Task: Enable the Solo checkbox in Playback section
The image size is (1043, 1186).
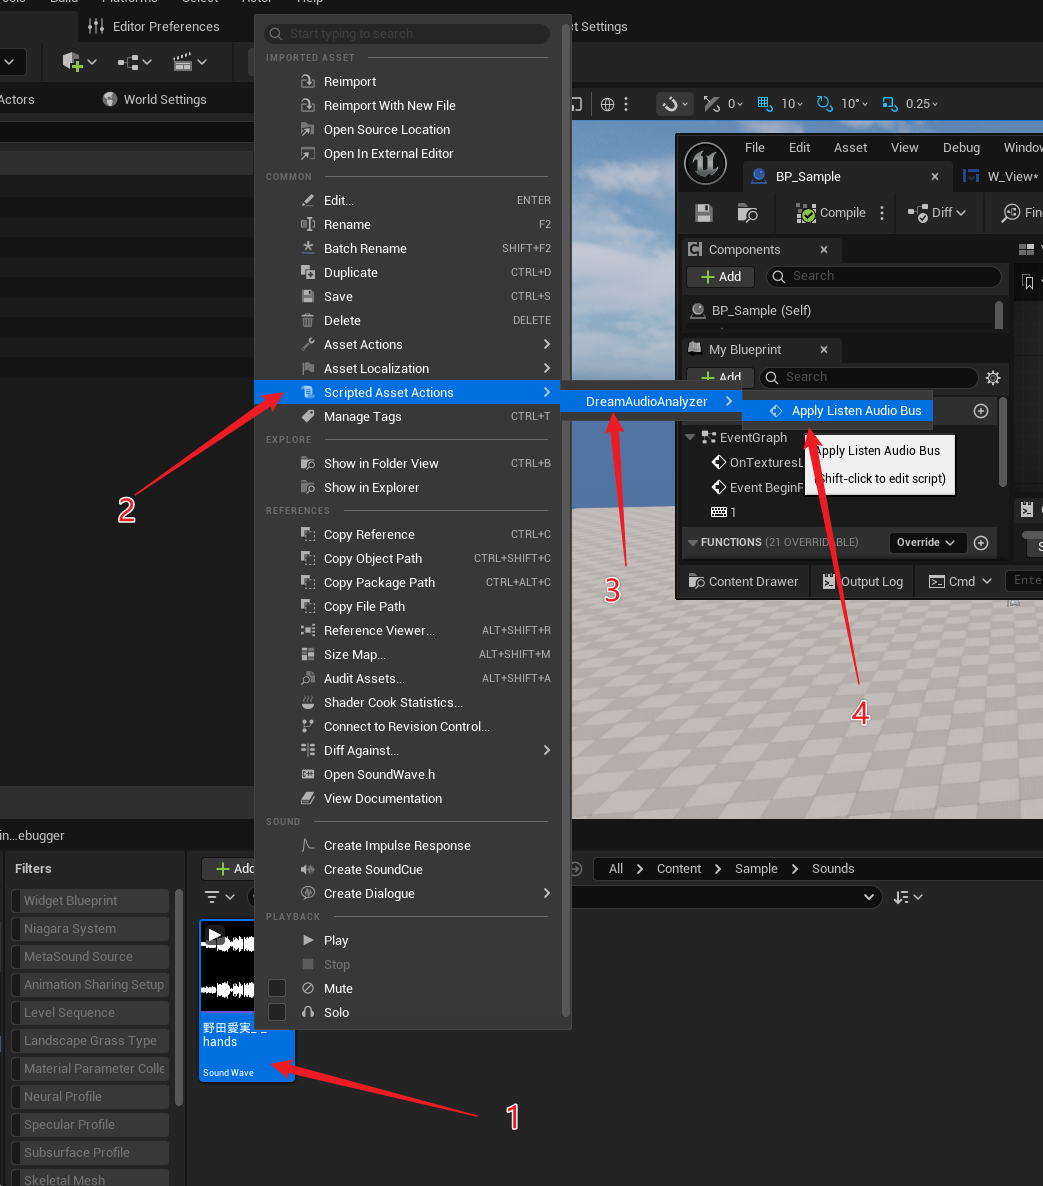Action: (277, 1012)
